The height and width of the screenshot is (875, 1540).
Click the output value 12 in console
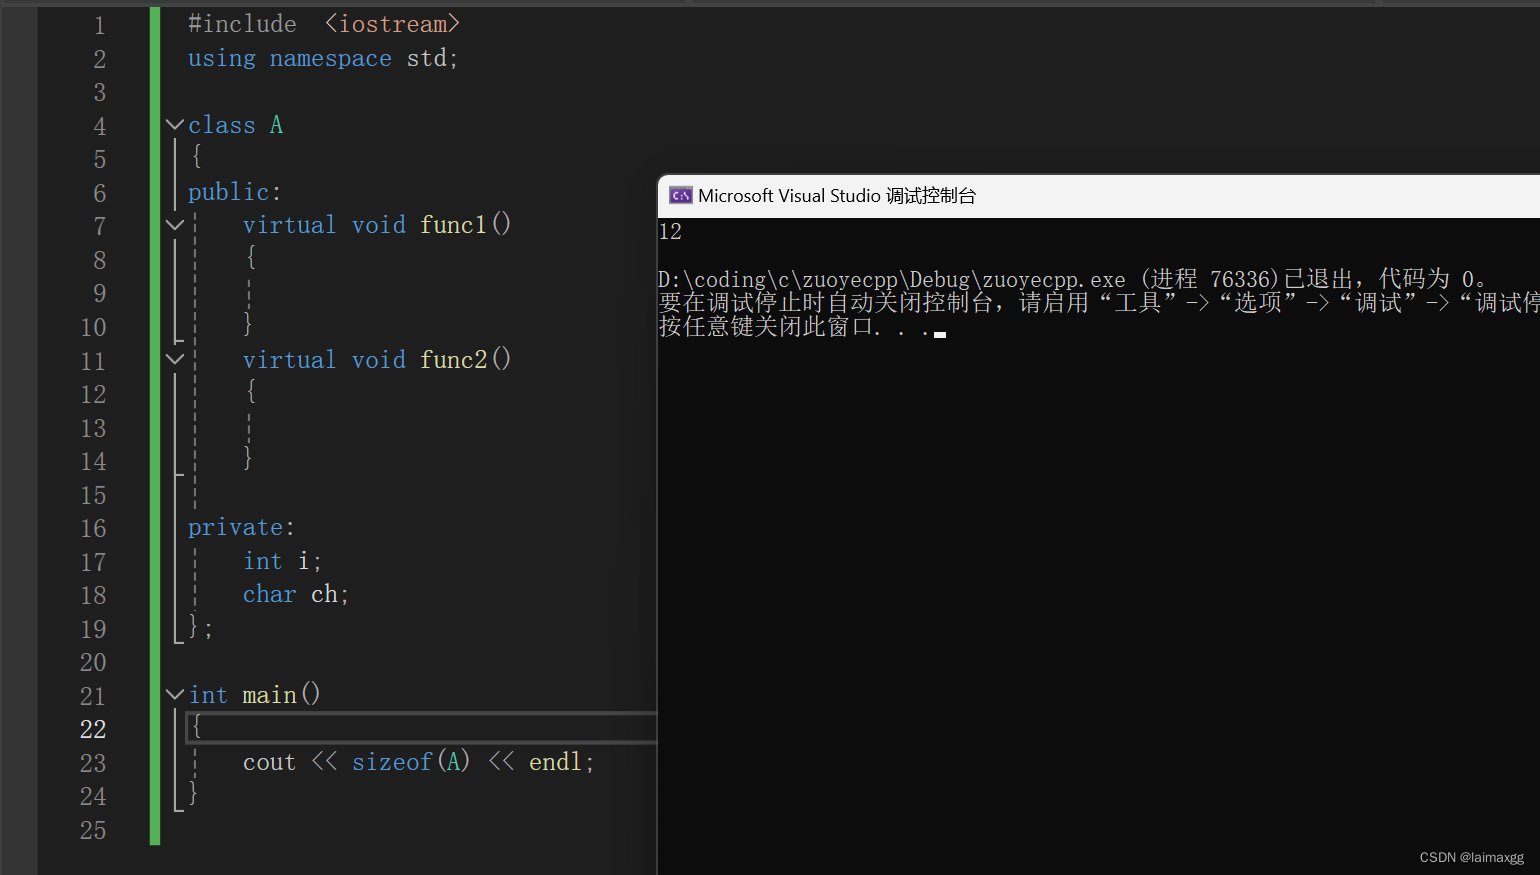tap(670, 232)
